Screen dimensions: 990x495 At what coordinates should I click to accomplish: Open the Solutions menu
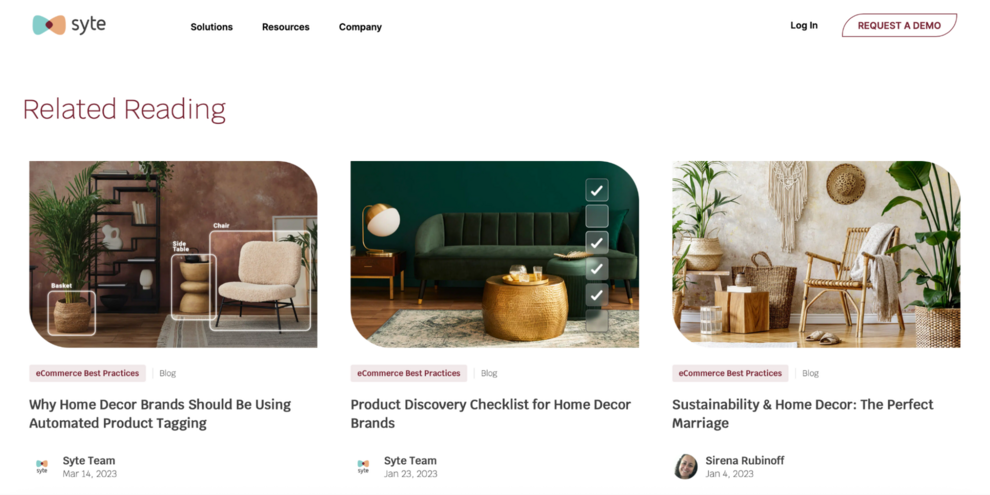(212, 27)
